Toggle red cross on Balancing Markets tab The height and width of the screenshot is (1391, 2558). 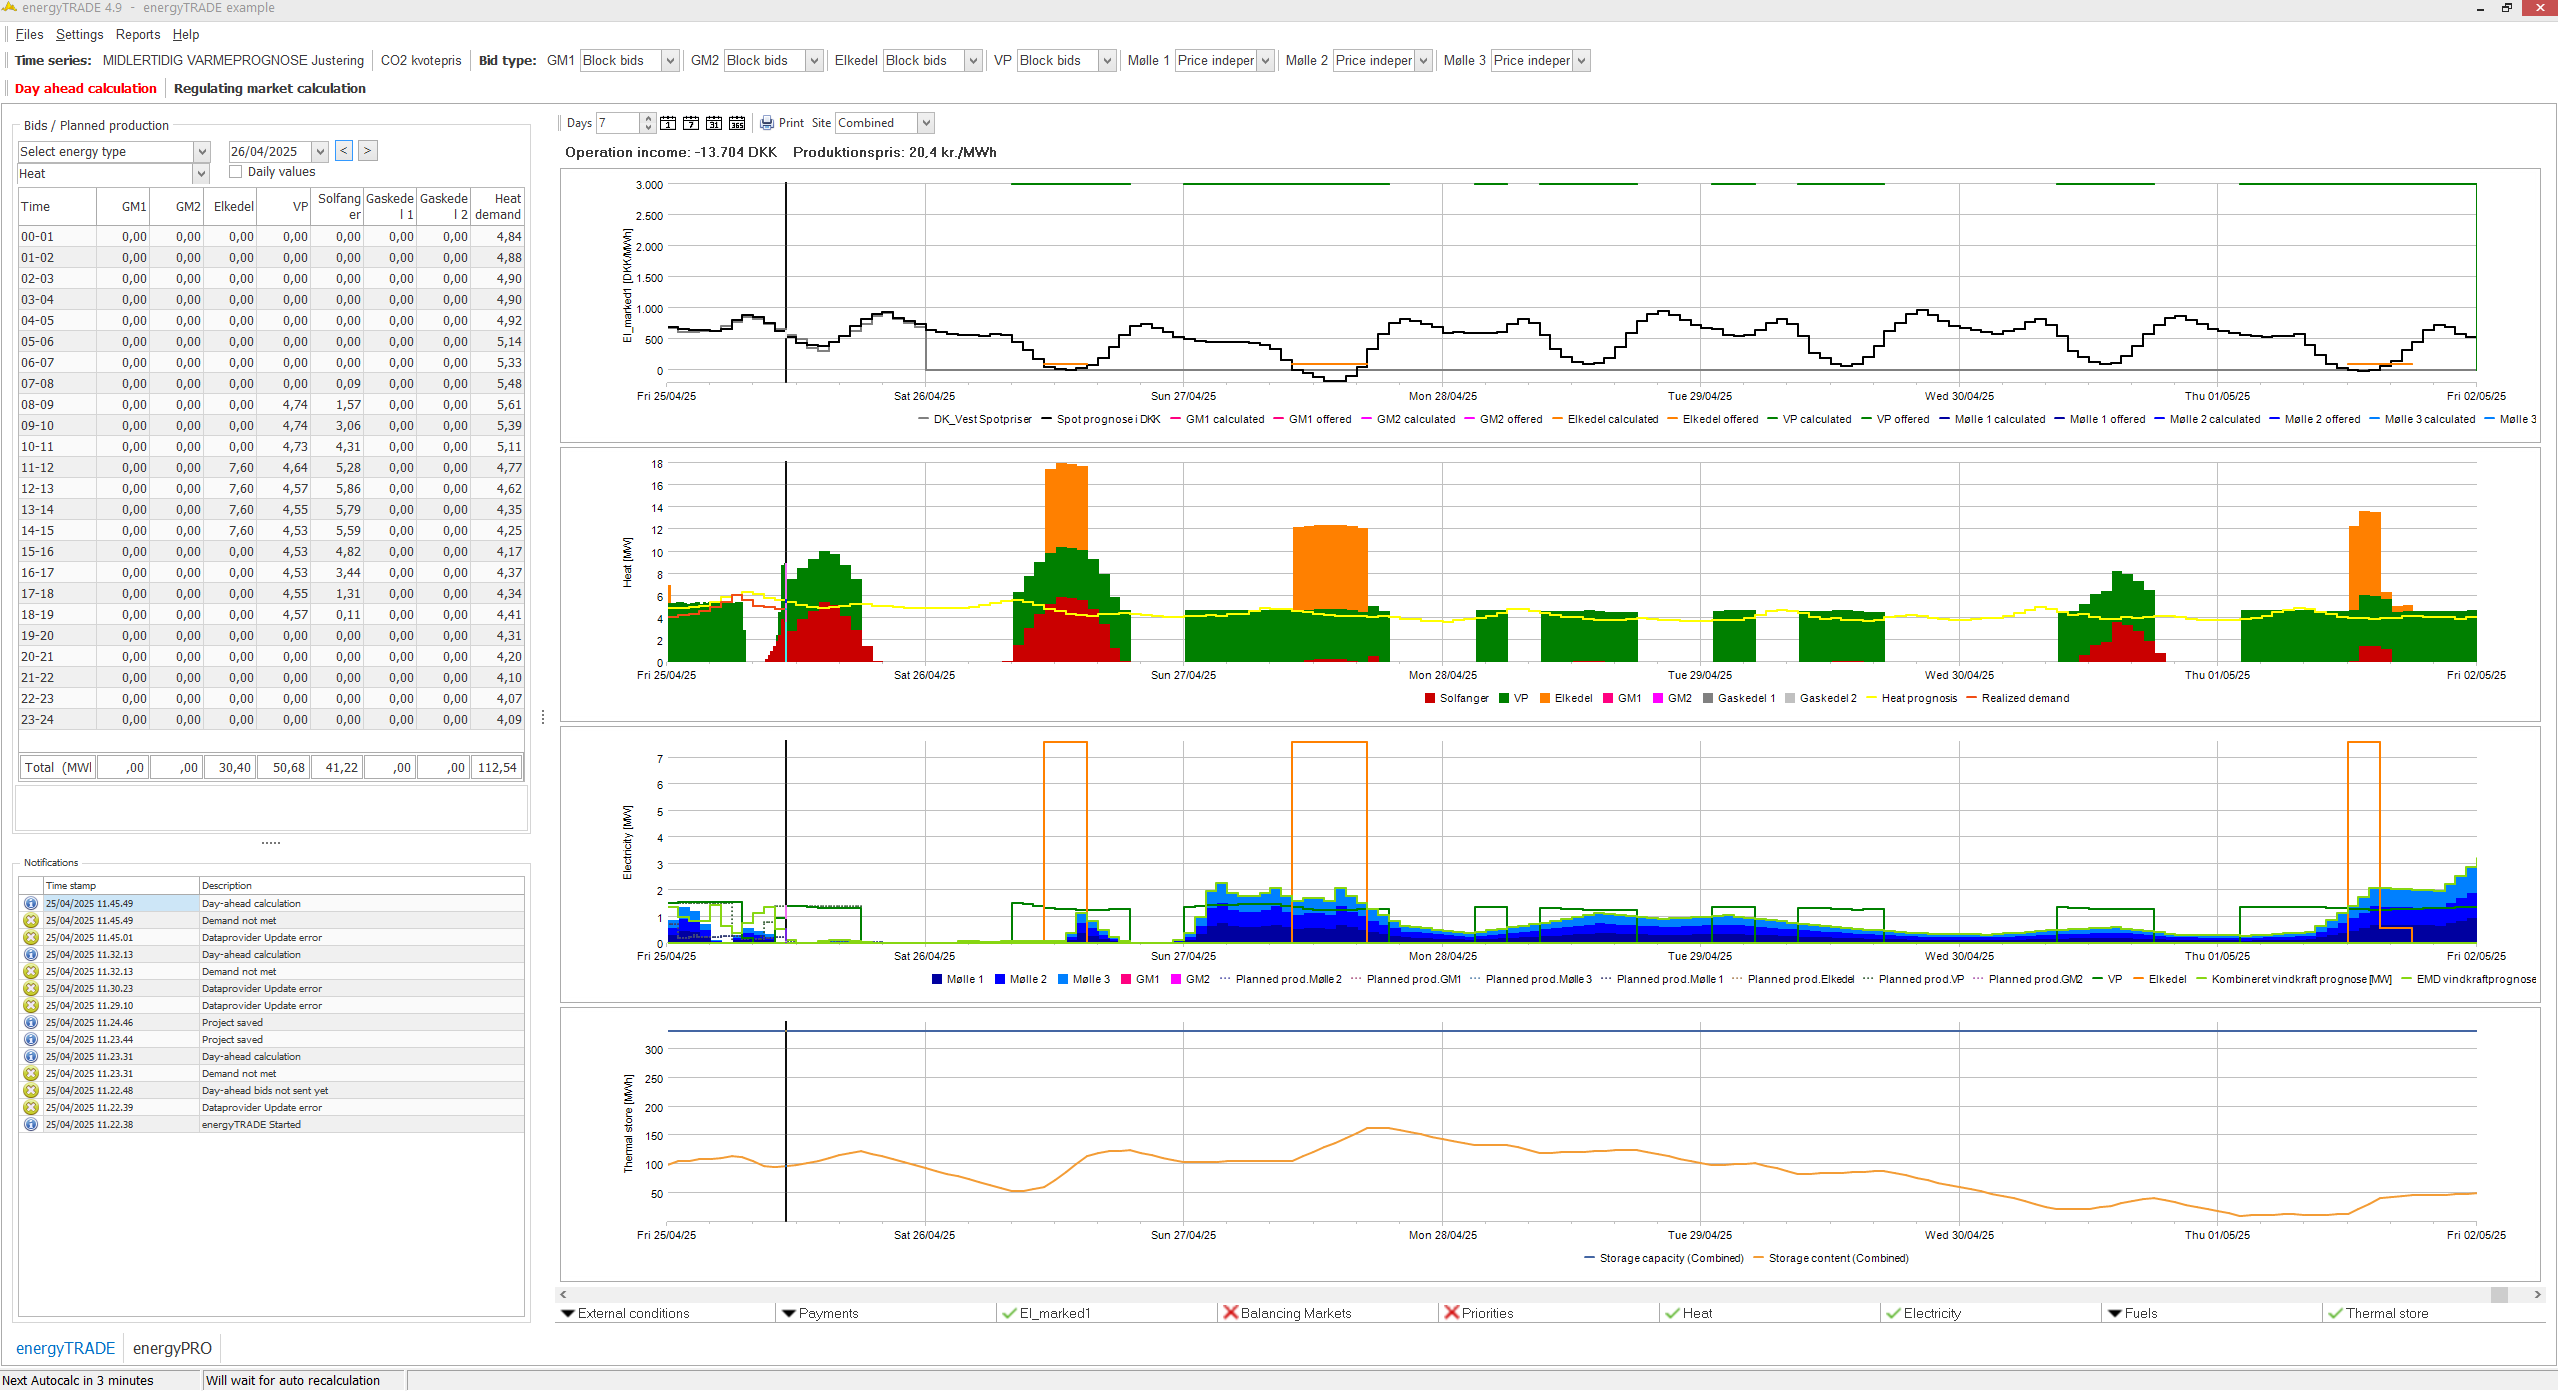click(1231, 1313)
